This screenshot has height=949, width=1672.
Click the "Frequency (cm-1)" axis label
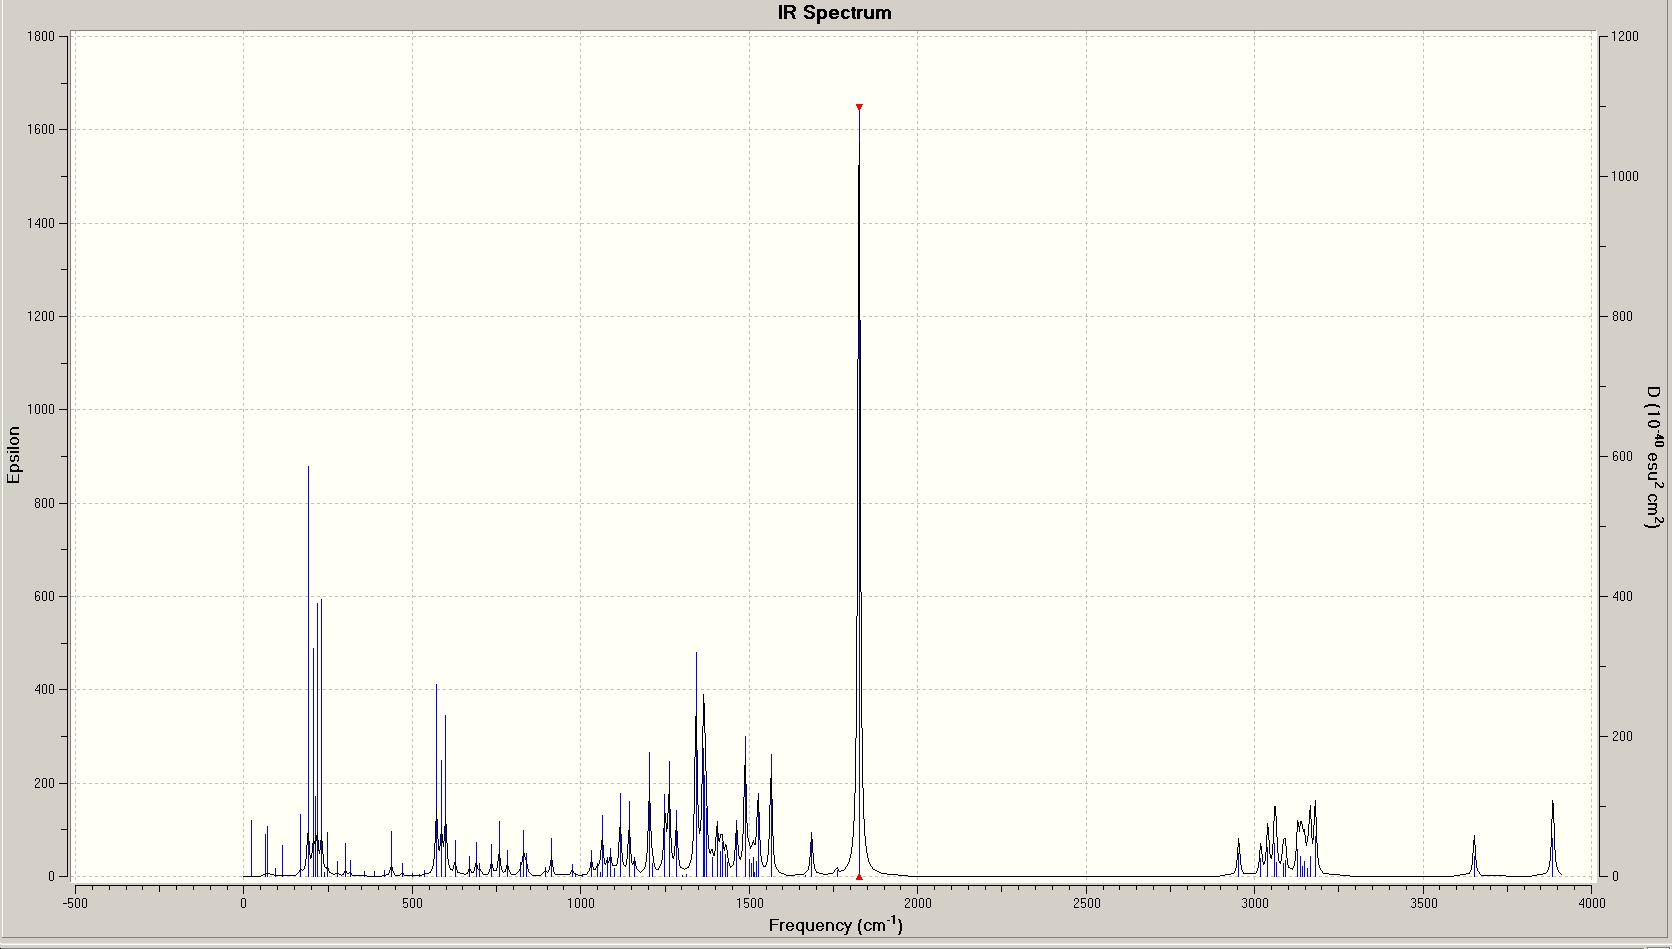coord(835,925)
